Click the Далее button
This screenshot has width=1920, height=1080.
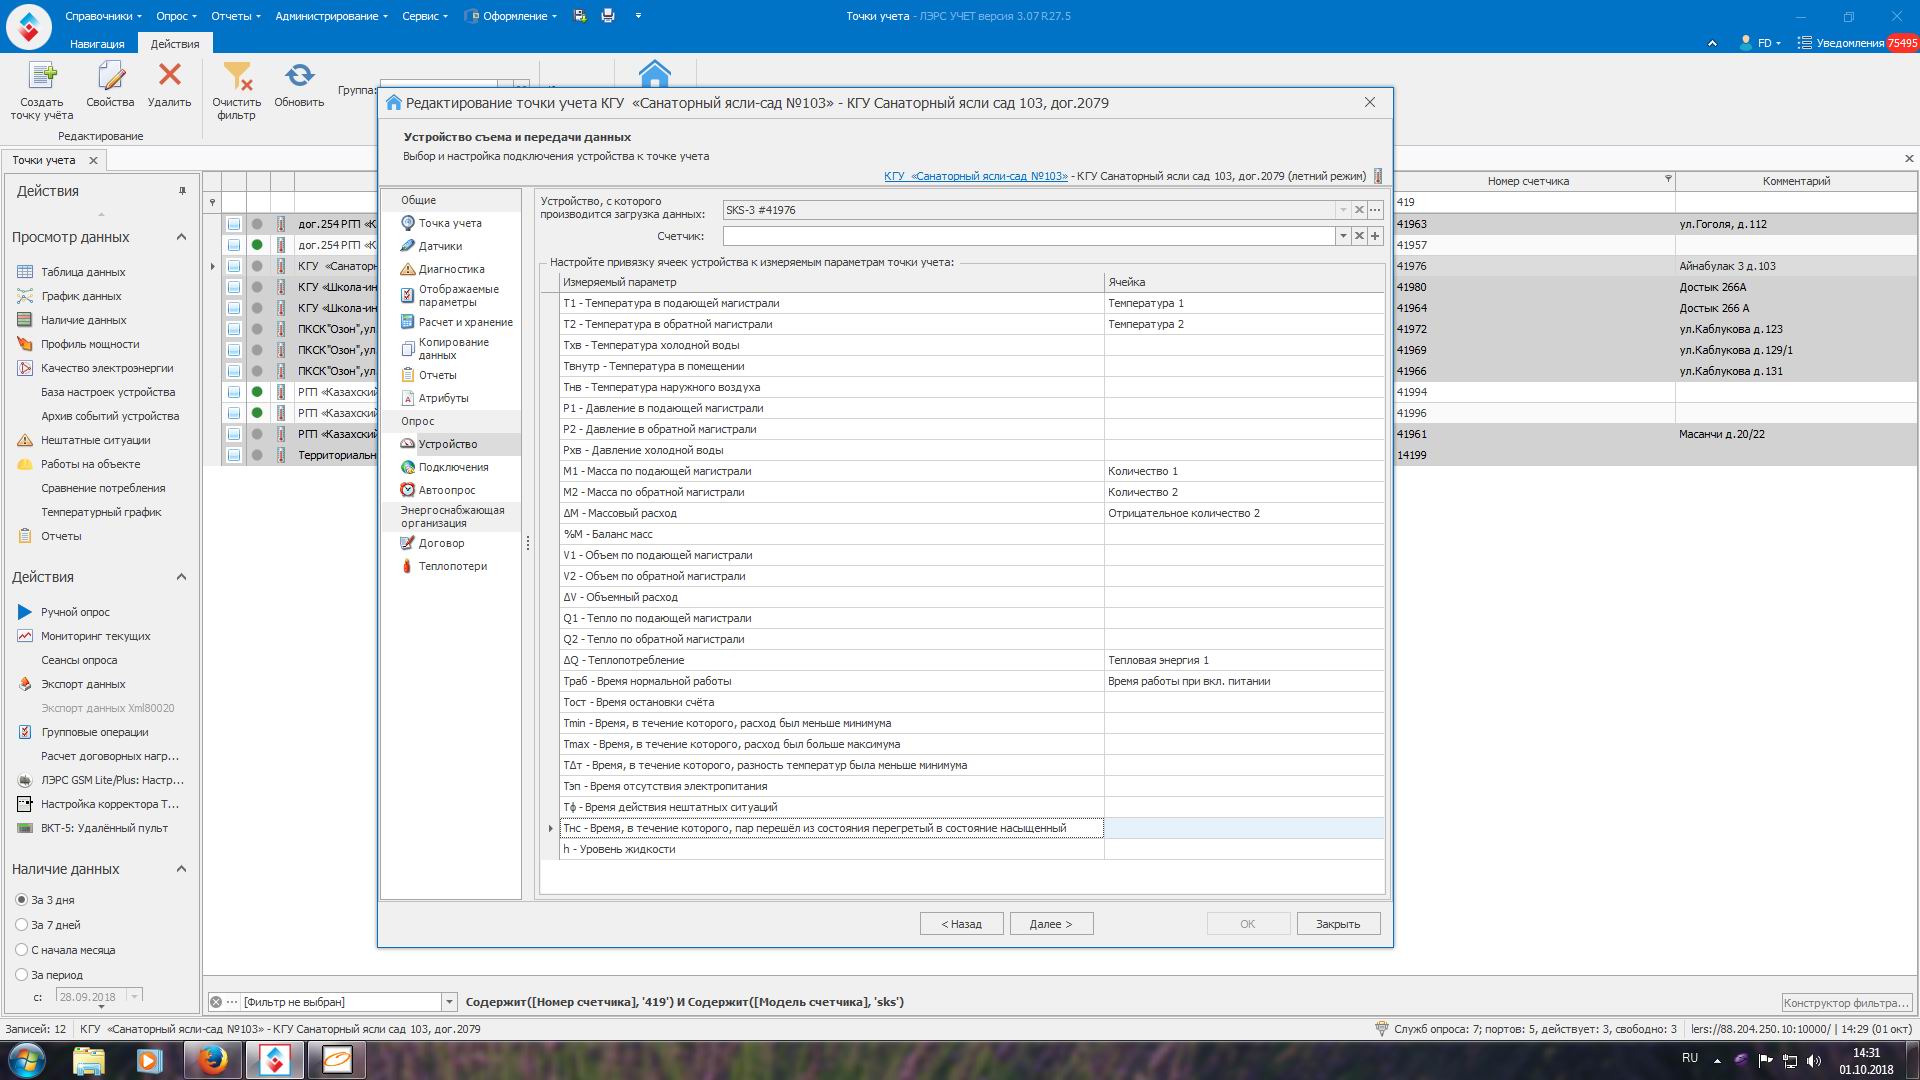tap(1052, 924)
